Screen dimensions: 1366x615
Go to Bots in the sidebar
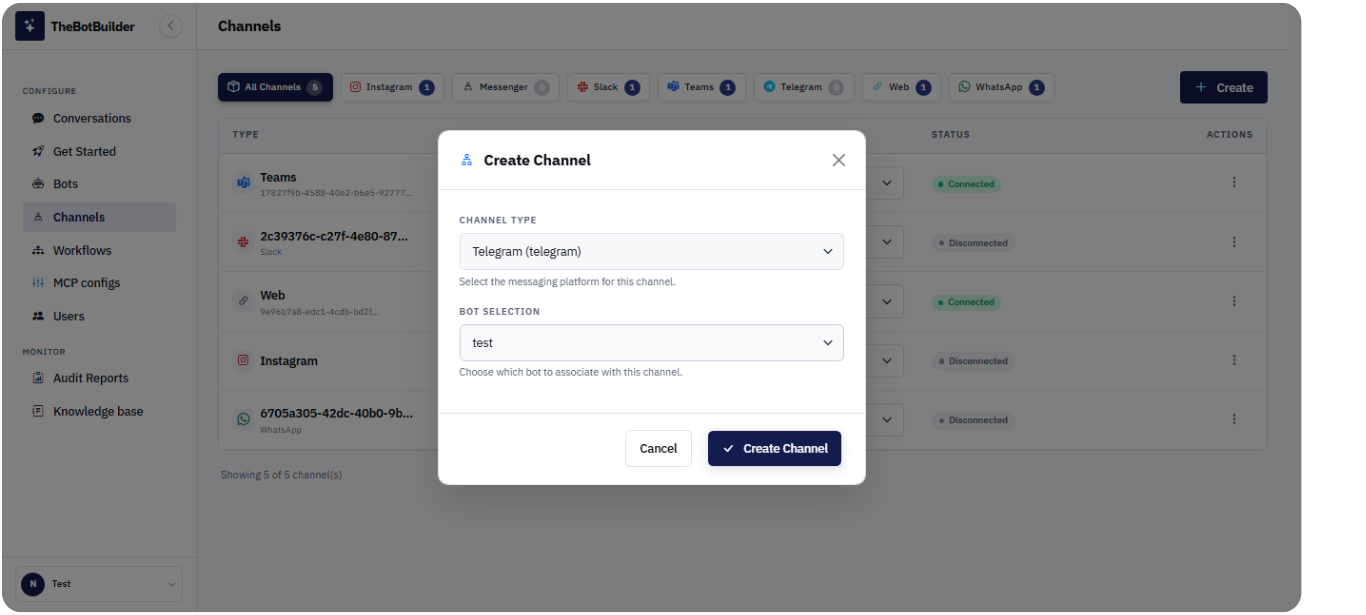pos(99,184)
